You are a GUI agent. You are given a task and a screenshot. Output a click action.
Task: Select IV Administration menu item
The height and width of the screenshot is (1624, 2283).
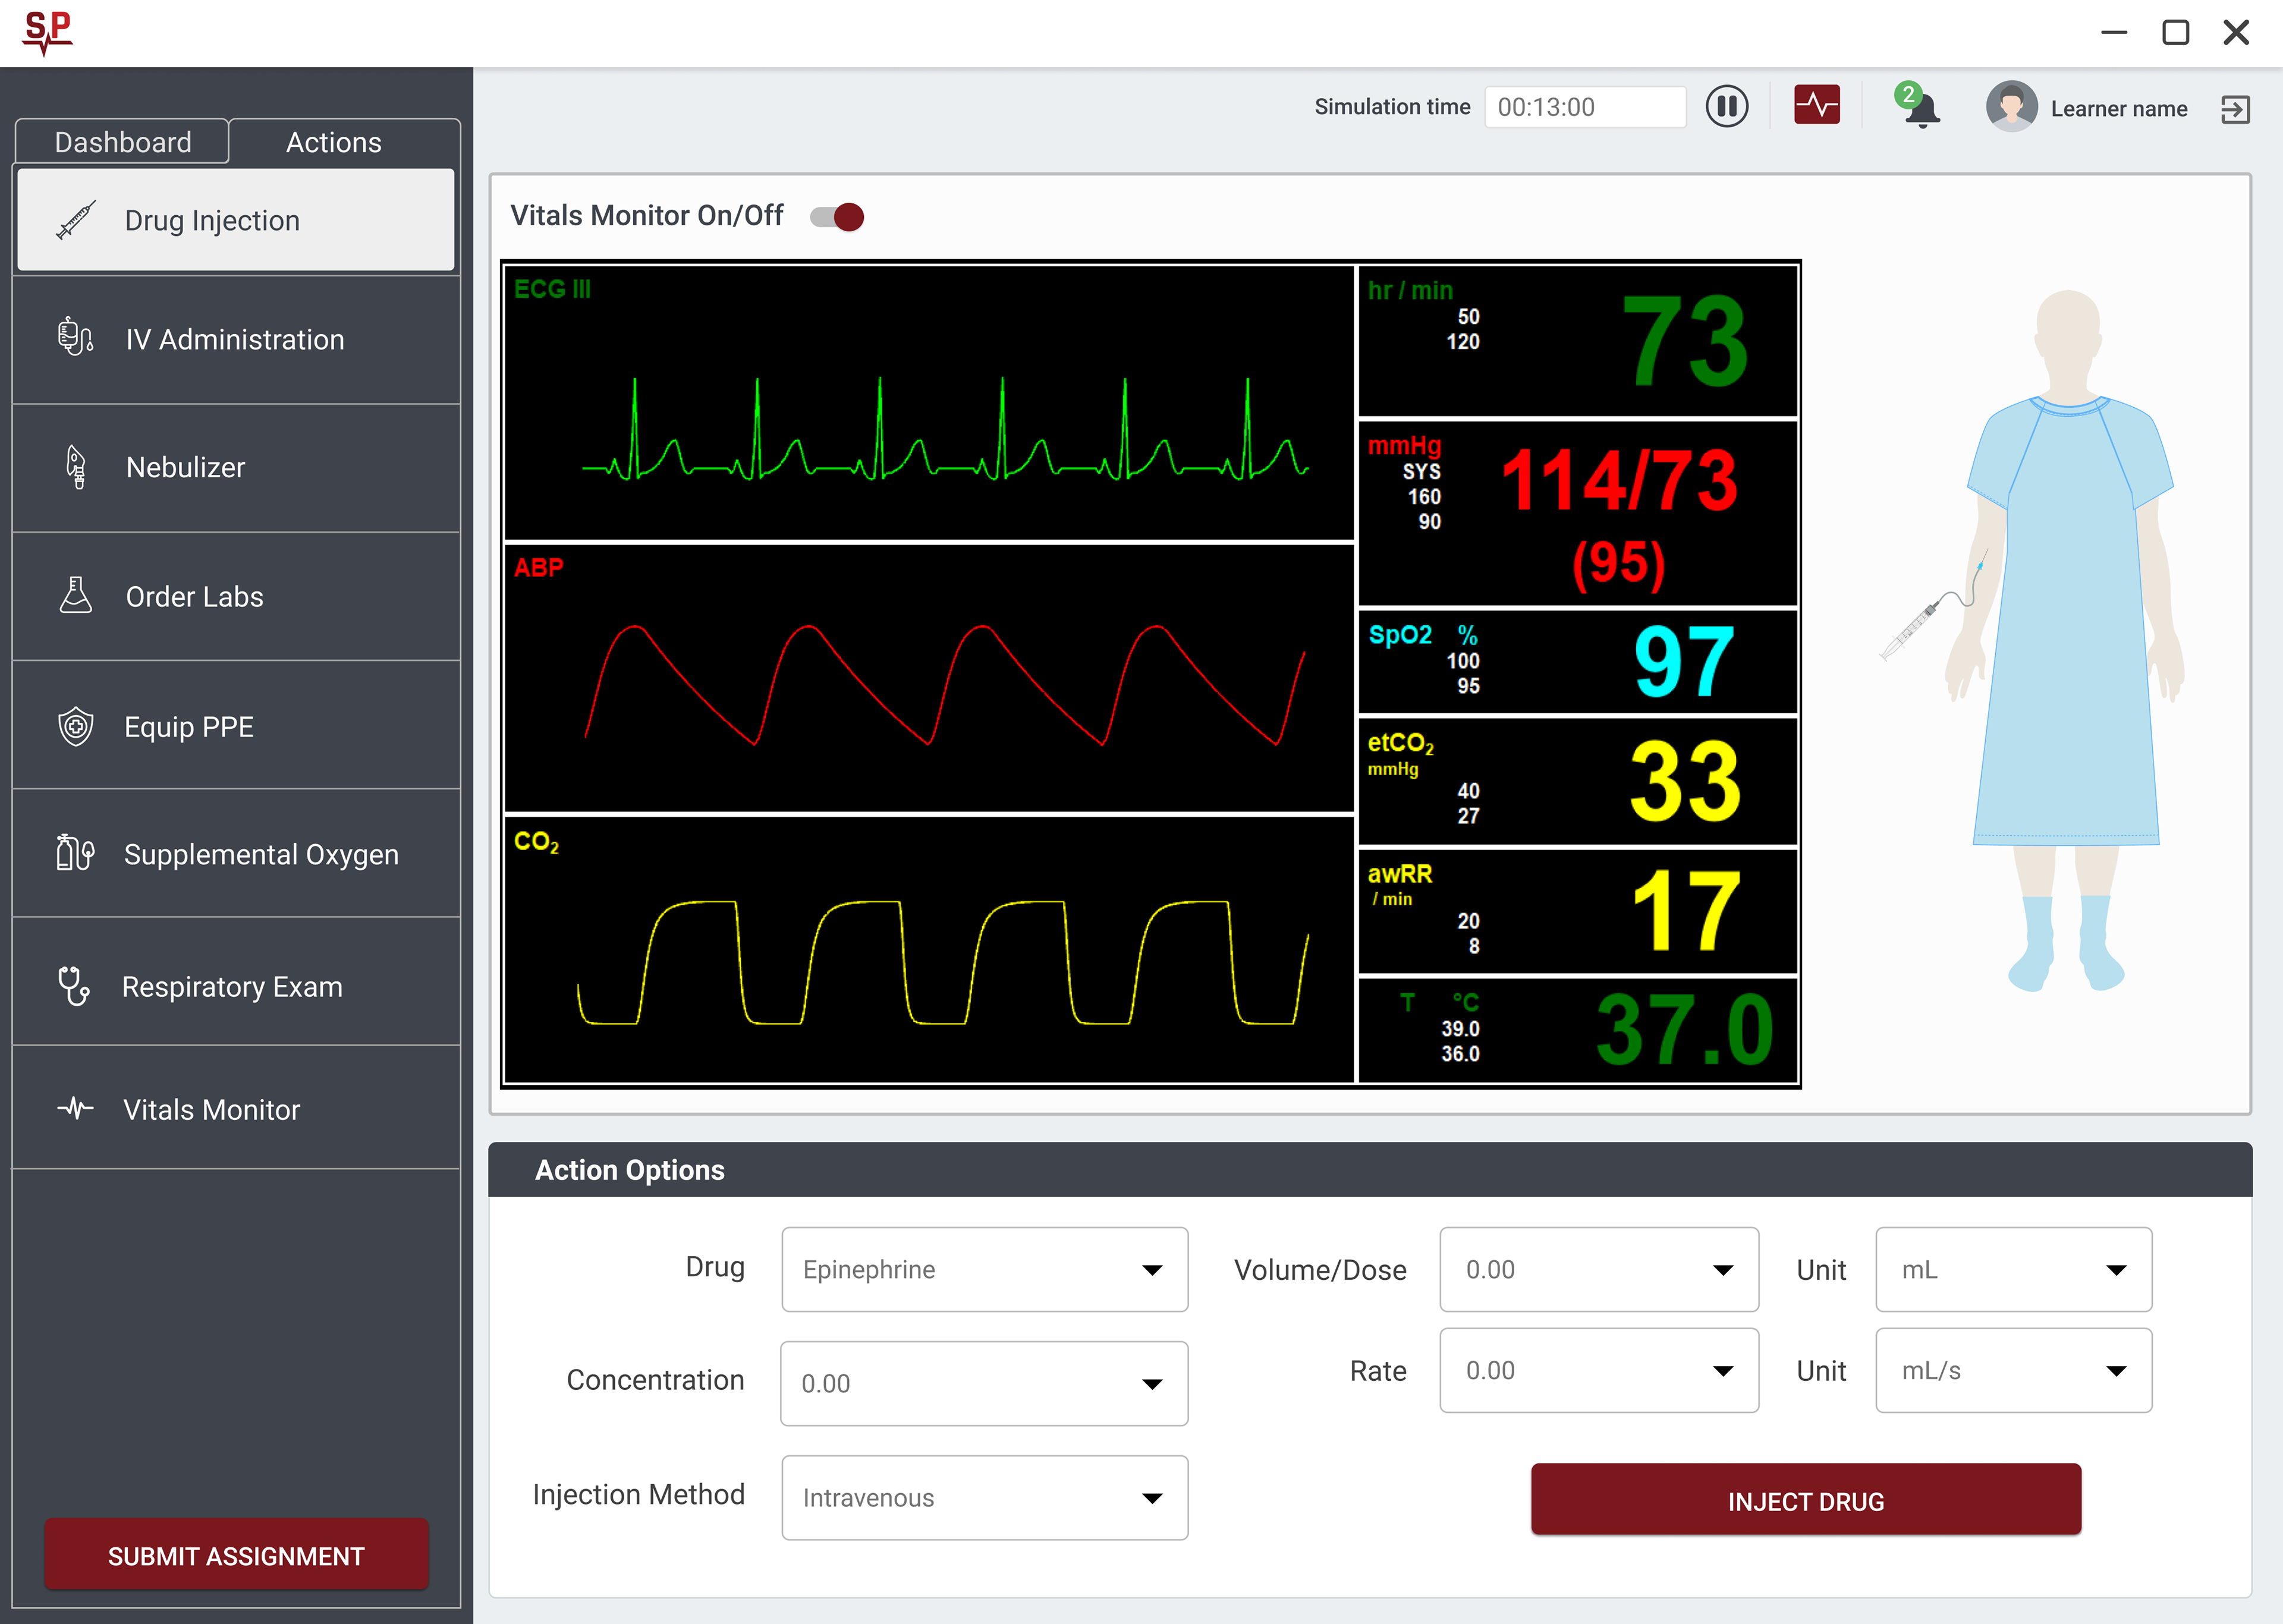tap(236, 339)
